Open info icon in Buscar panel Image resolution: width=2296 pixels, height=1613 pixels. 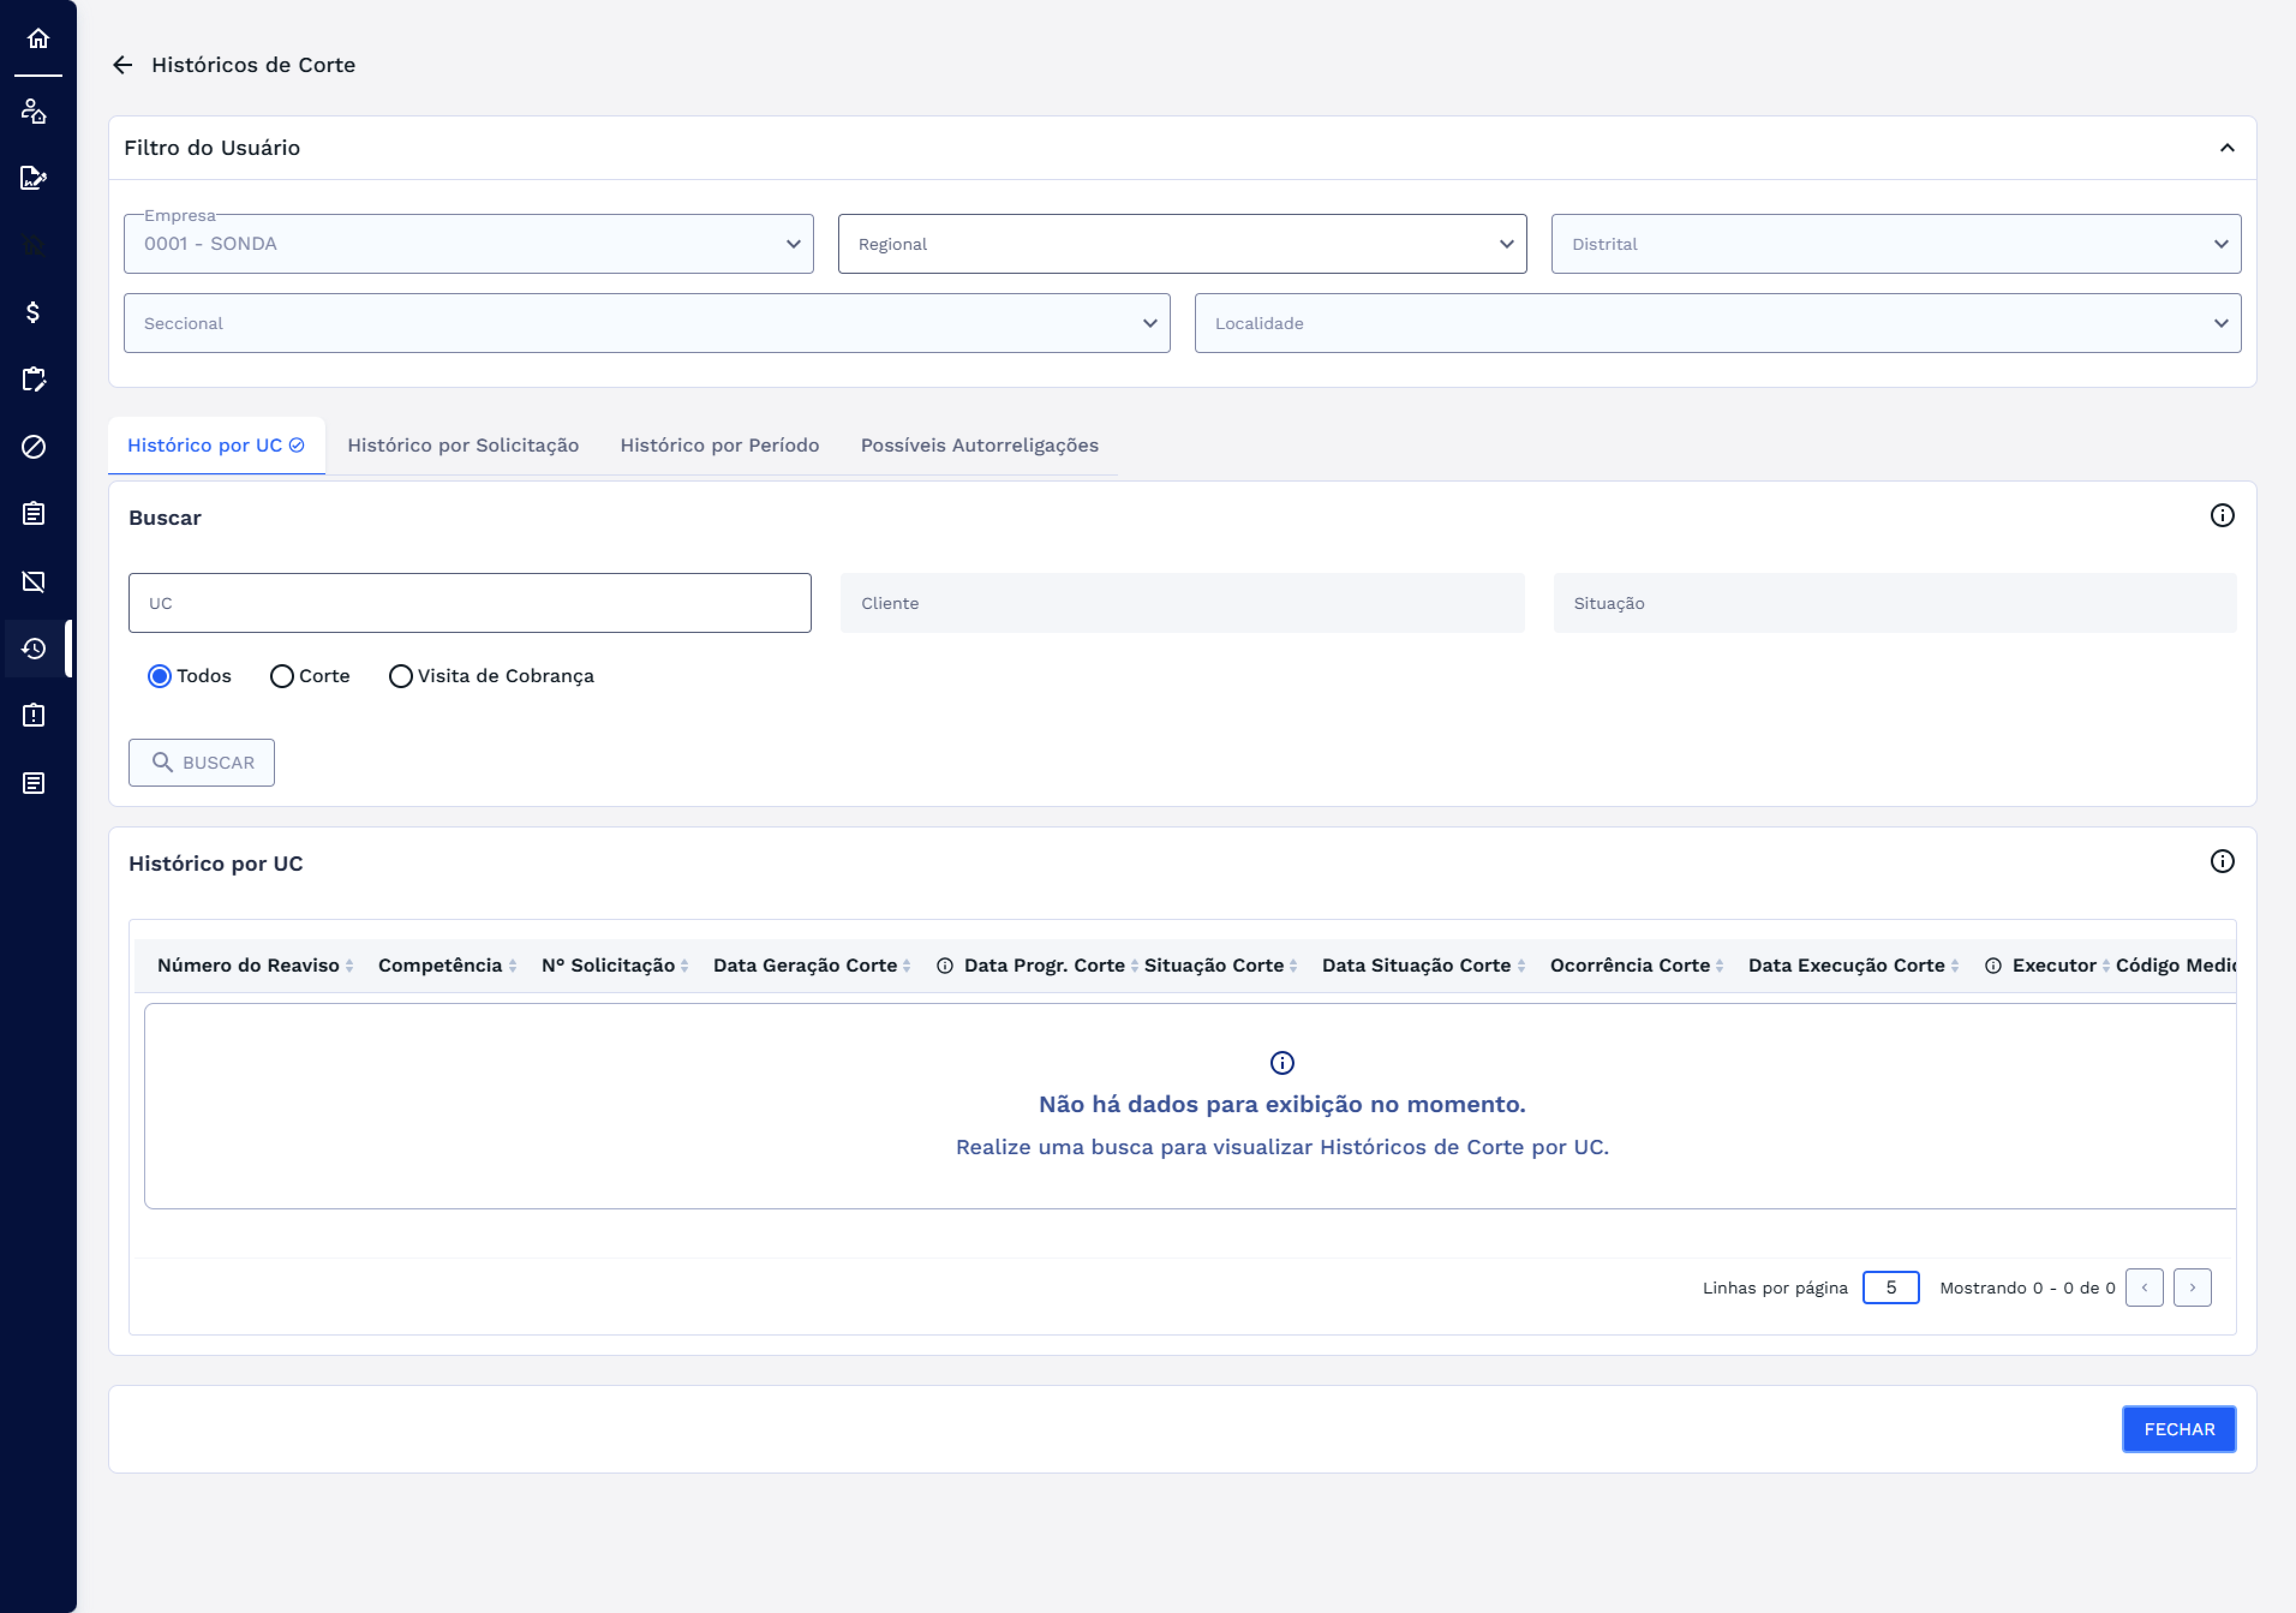2221,516
